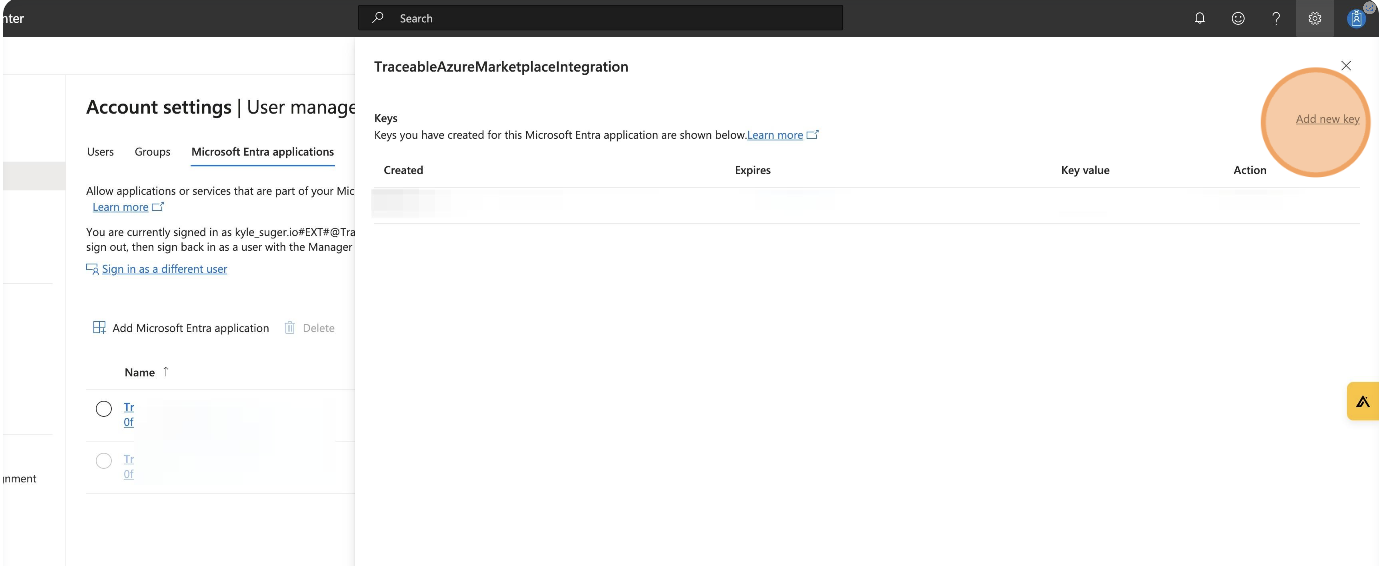Open Learn more link in Keys section
The width and height of the screenshot is (1380, 566).
click(x=775, y=135)
